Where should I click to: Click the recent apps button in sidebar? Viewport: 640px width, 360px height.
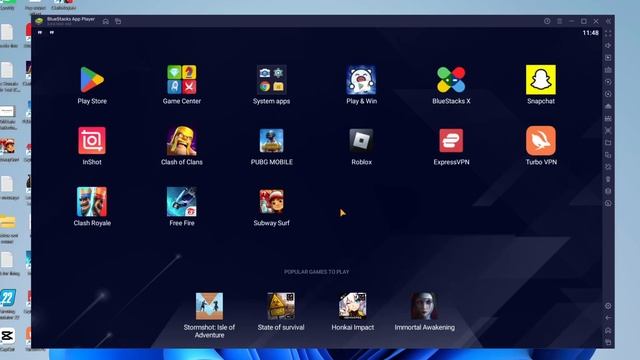[608, 342]
